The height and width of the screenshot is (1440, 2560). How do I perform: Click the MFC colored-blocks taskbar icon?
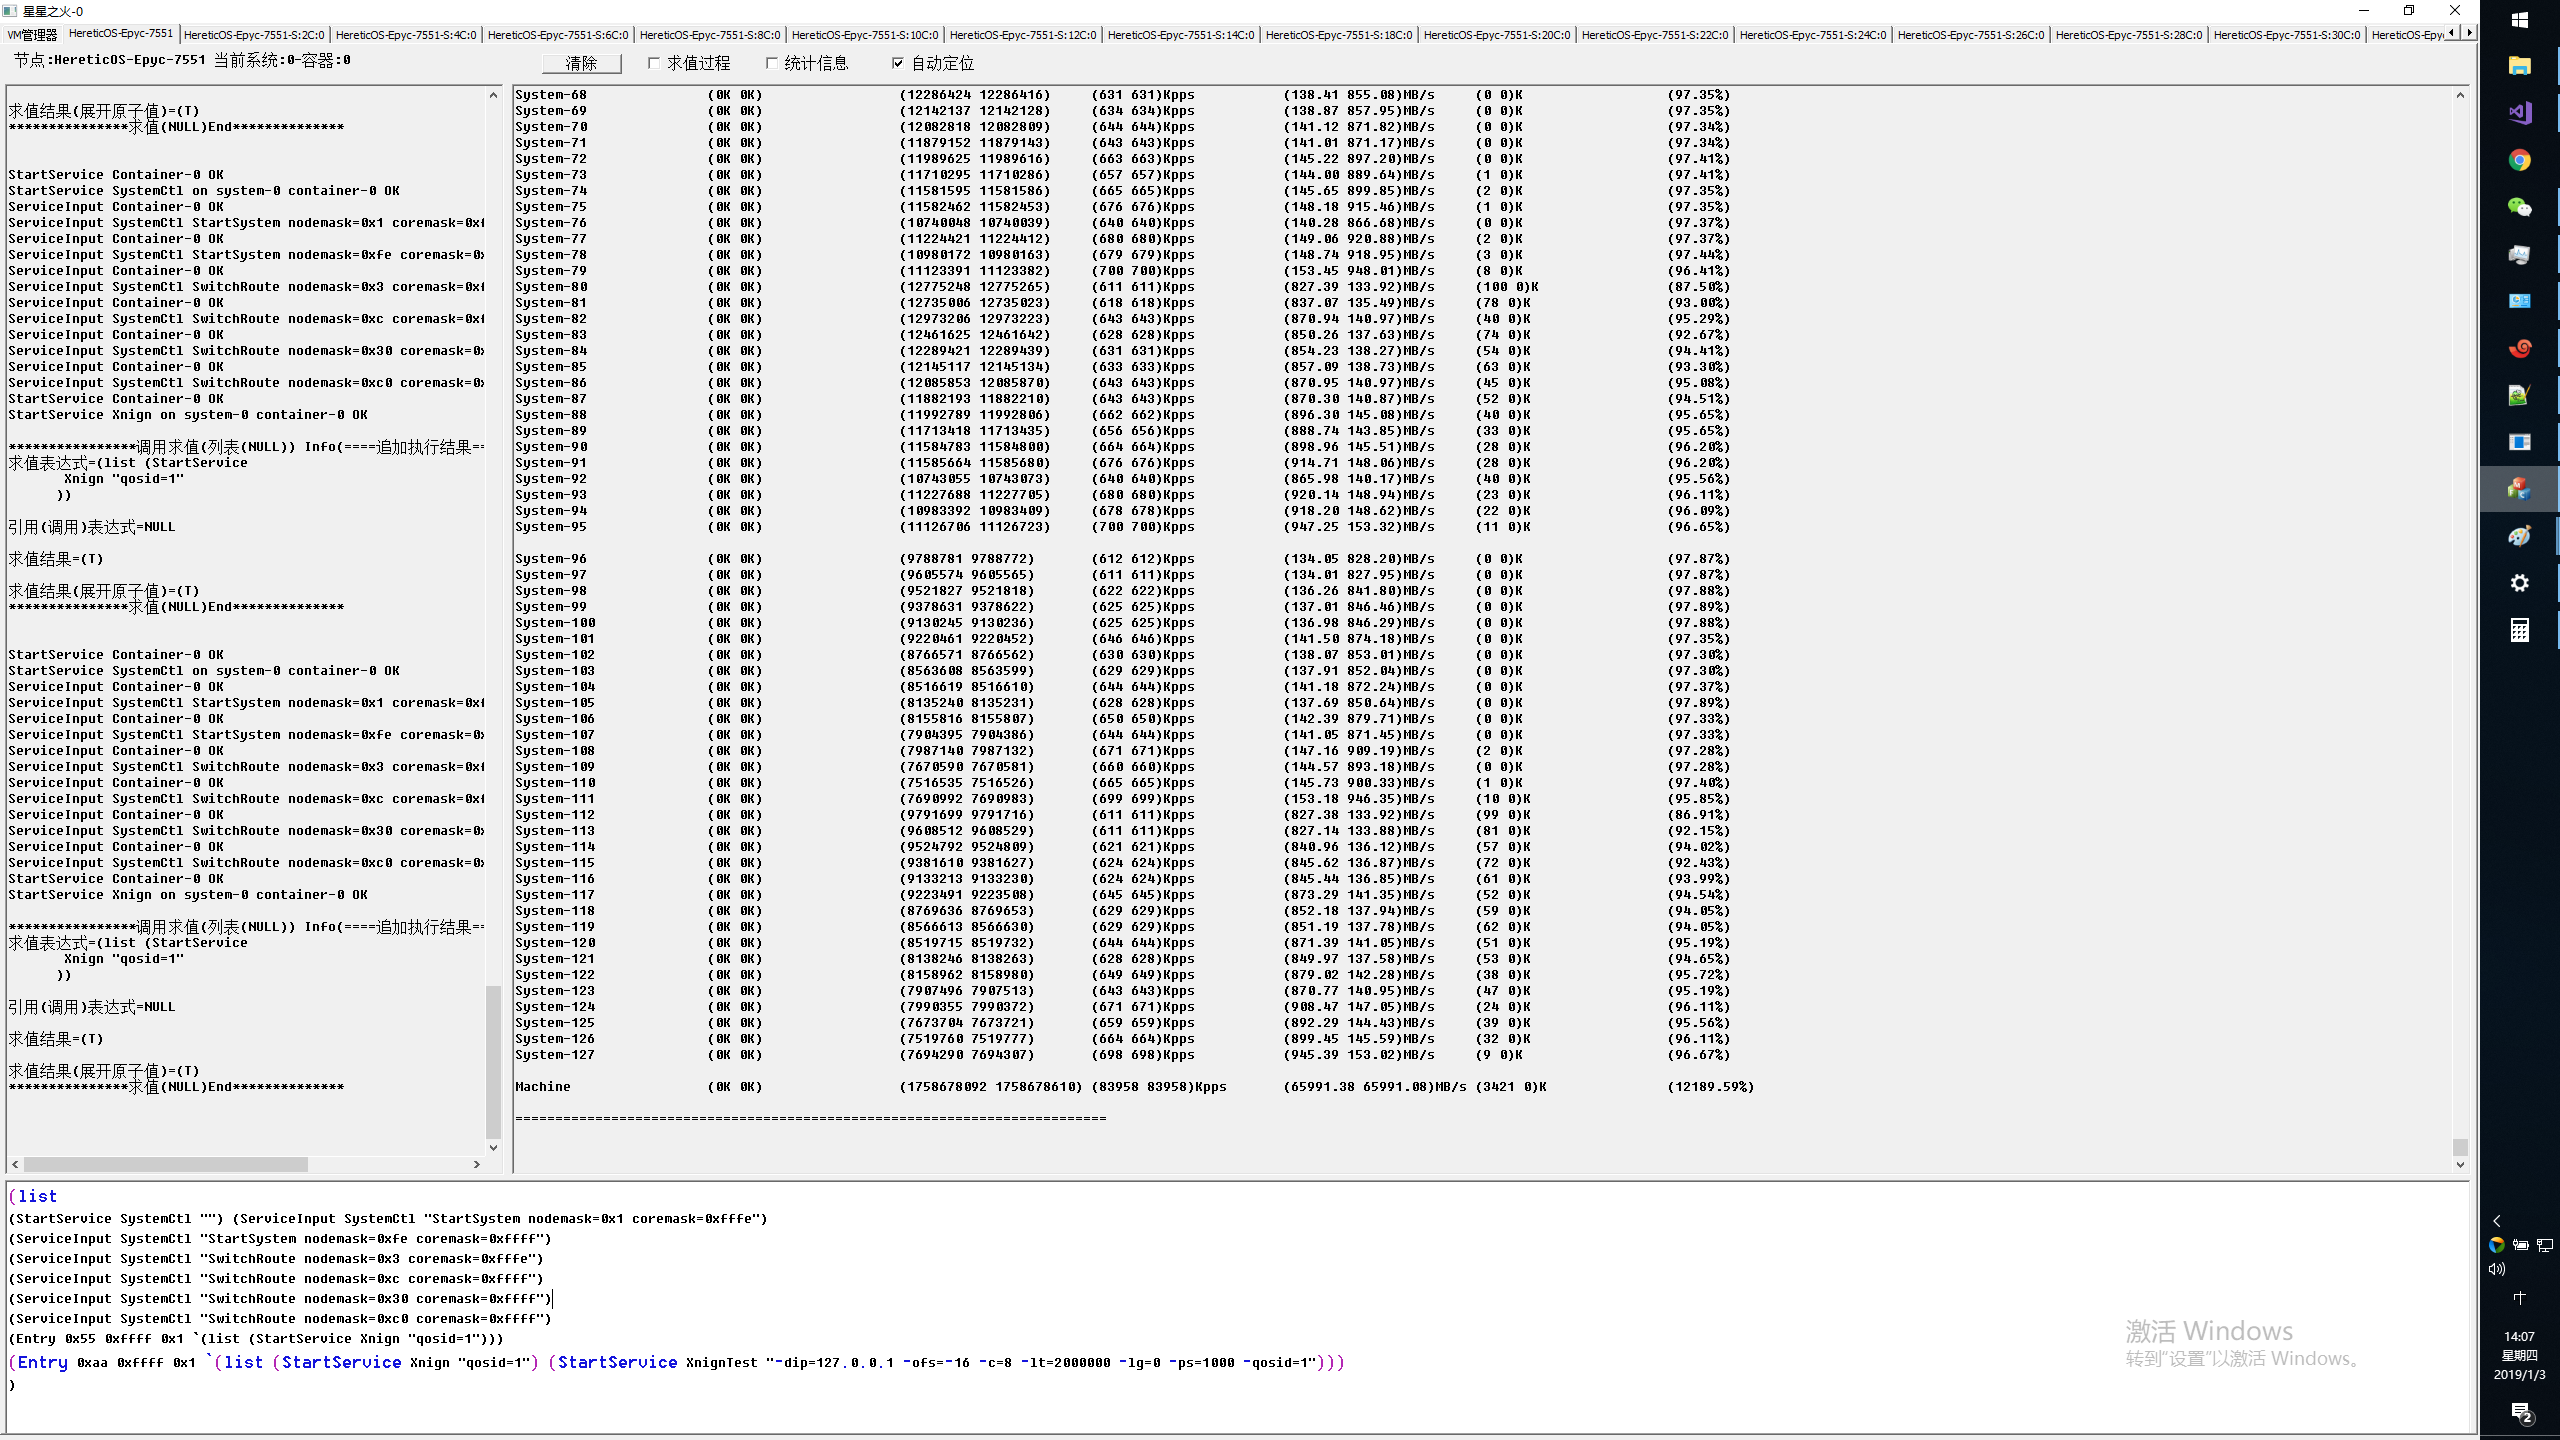click(x=2519, y=489)
